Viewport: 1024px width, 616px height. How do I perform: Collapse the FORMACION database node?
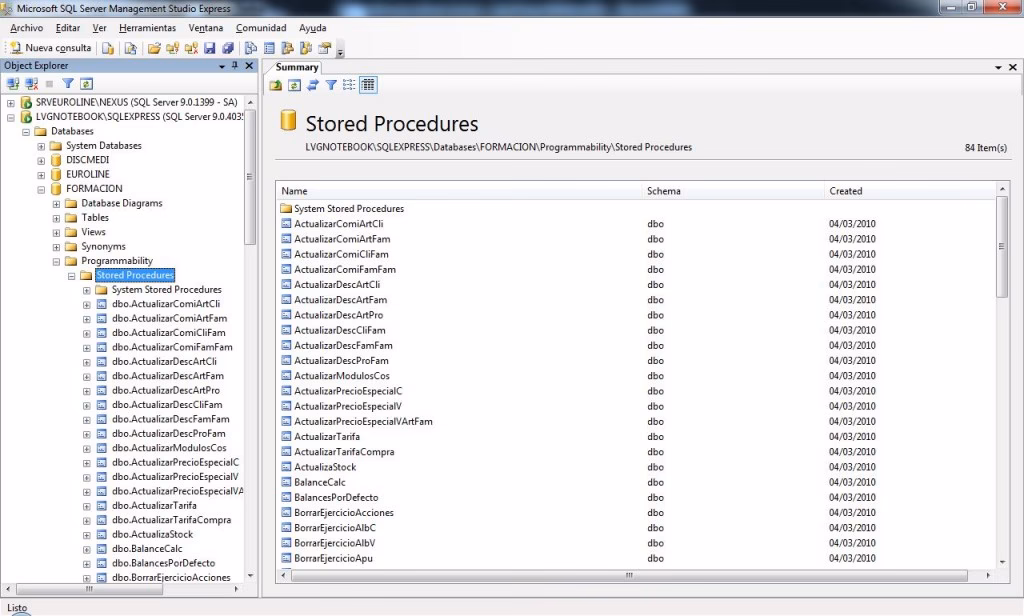click(41, 190)
